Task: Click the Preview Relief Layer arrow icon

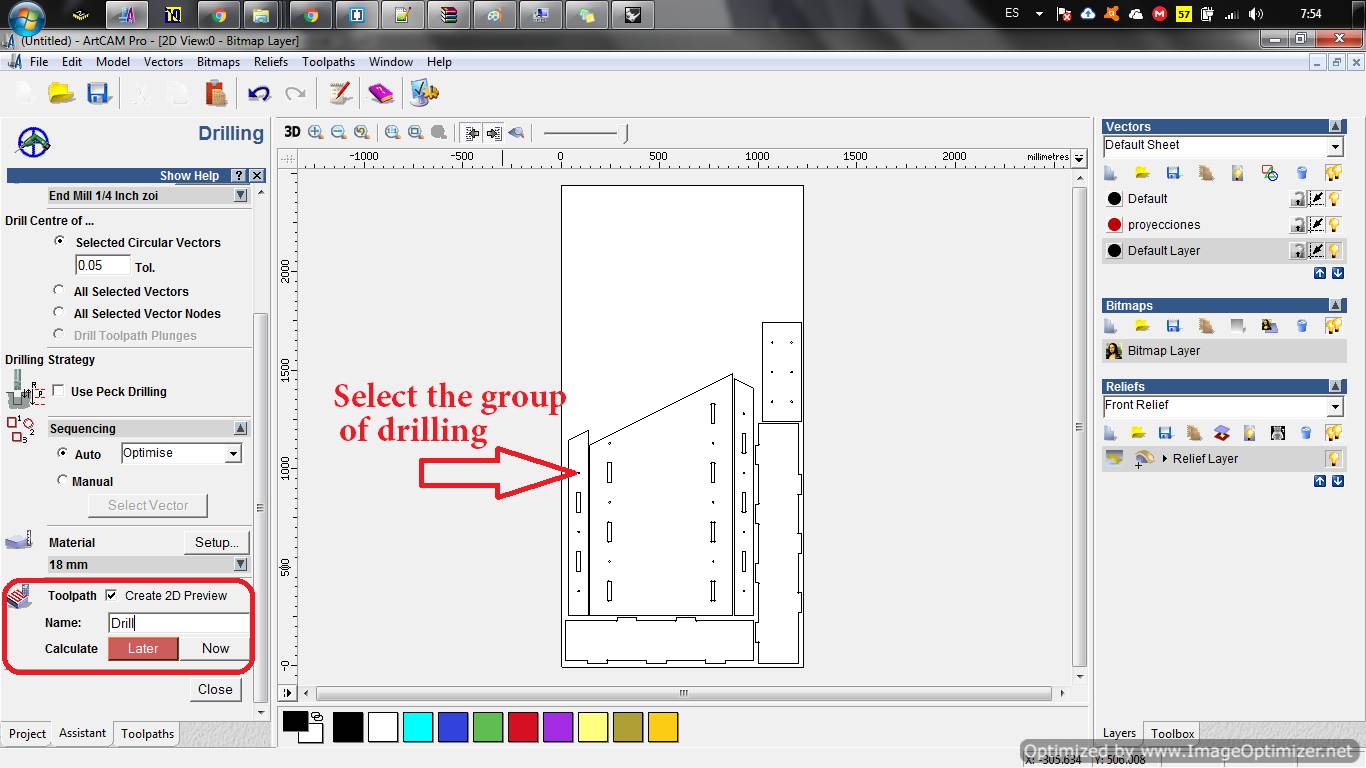Action: coord(516,132)
